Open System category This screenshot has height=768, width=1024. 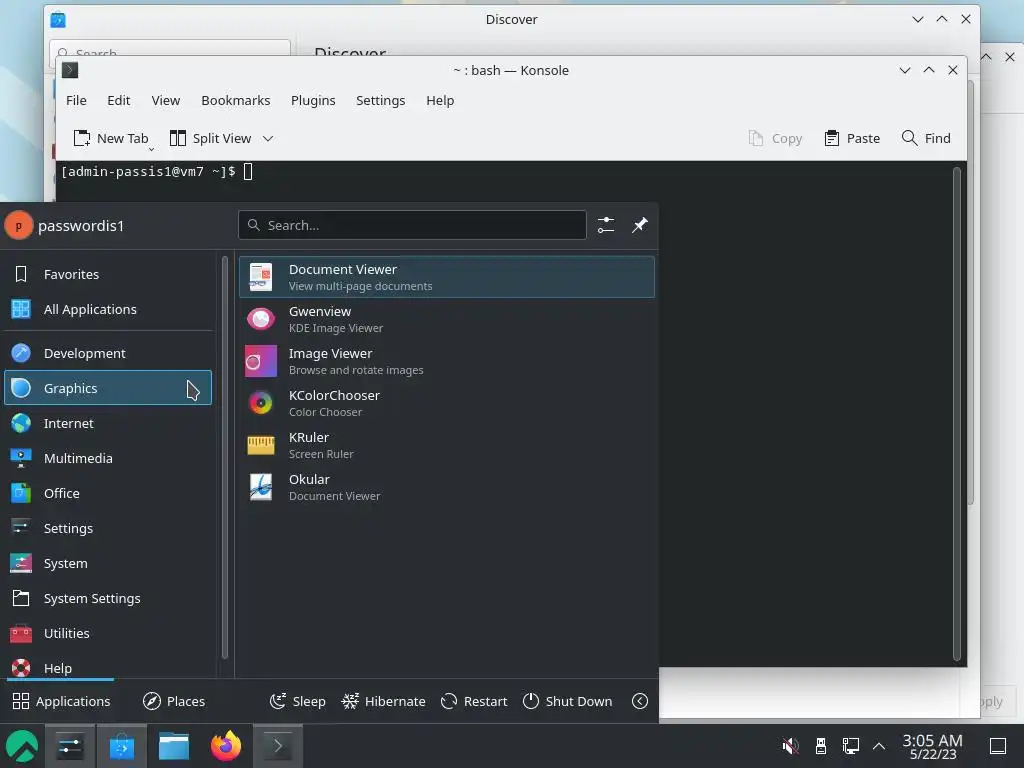coord(108,563)
